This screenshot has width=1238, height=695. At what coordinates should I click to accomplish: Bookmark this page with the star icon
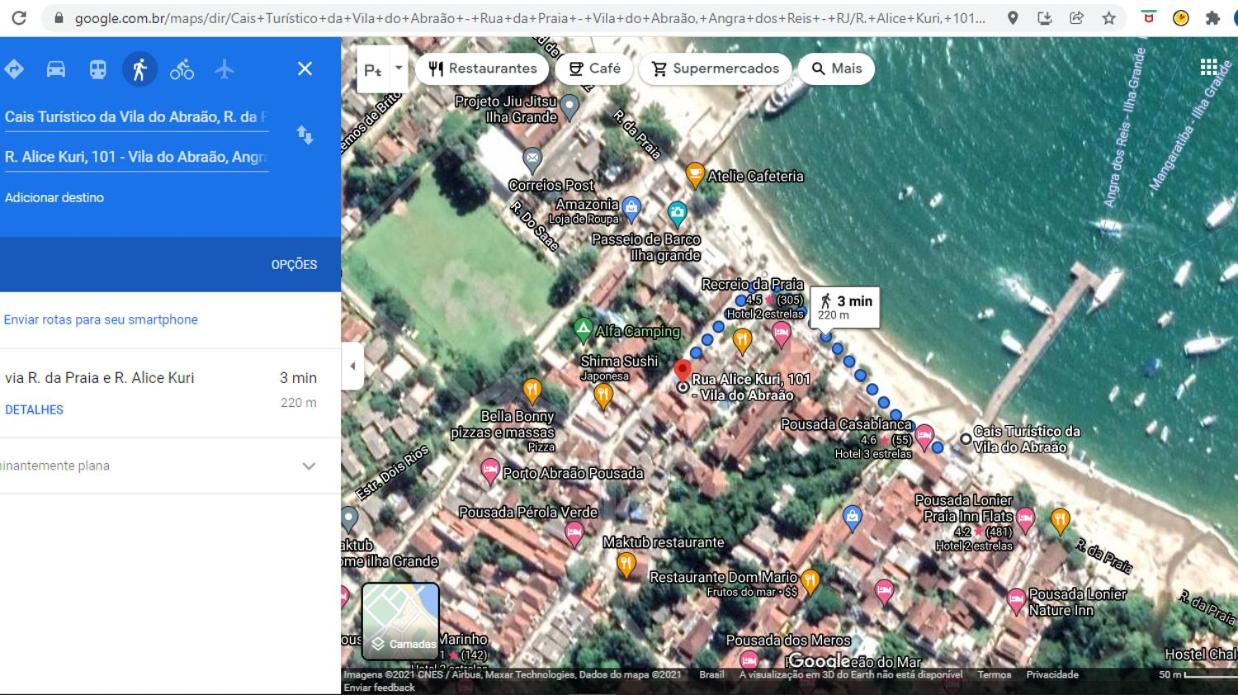pyautogui.click(x=1108, y=18)
